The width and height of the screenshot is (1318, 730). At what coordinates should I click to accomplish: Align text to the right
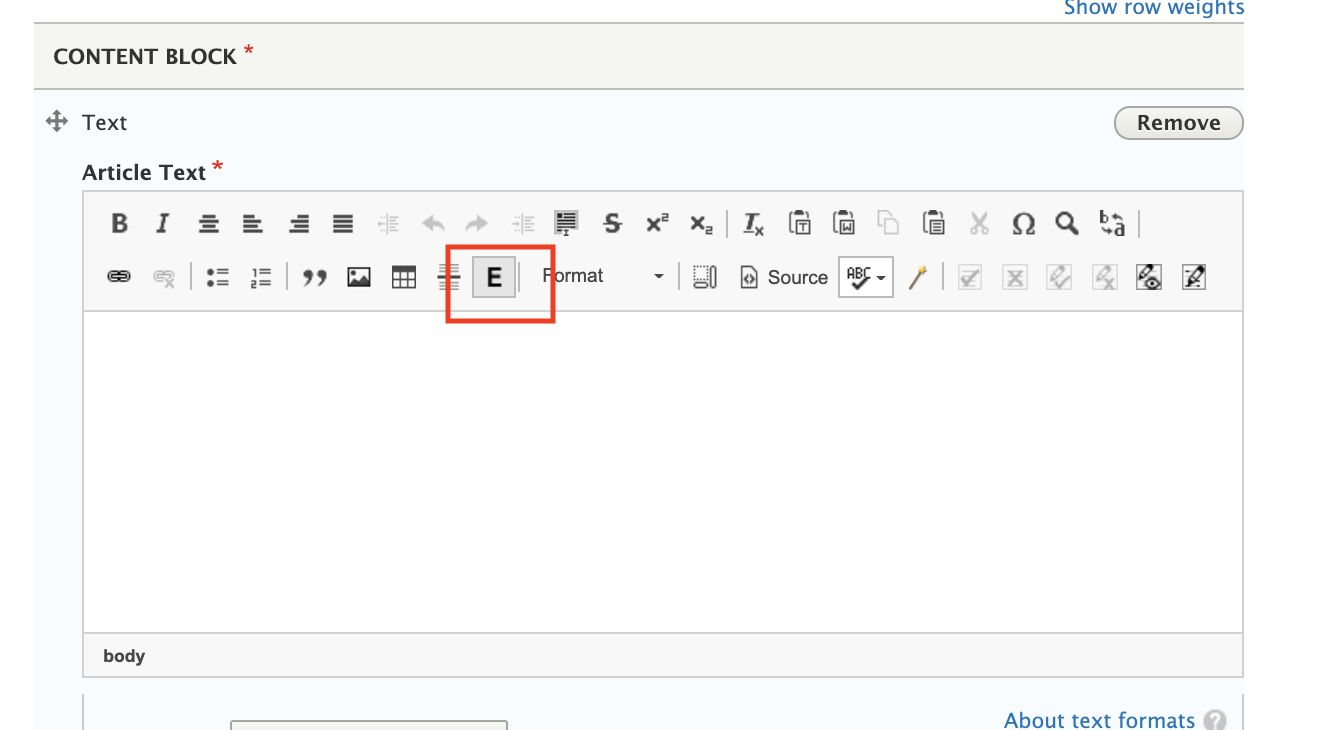[298, 223]
